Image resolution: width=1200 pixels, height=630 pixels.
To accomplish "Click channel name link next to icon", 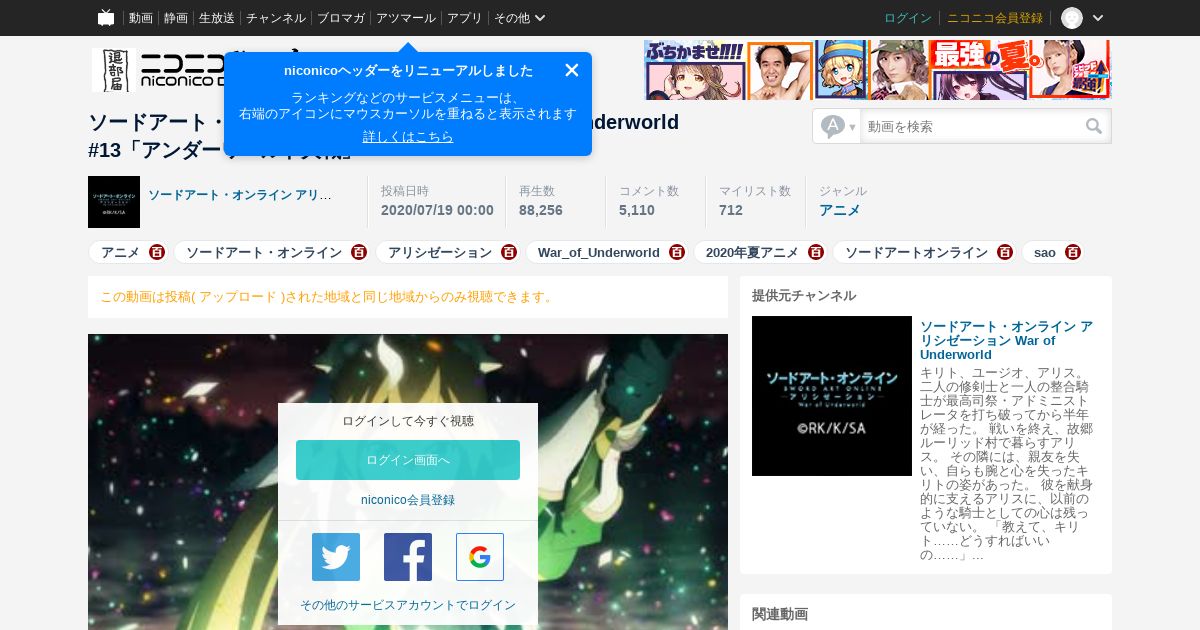I will (240, 195).
